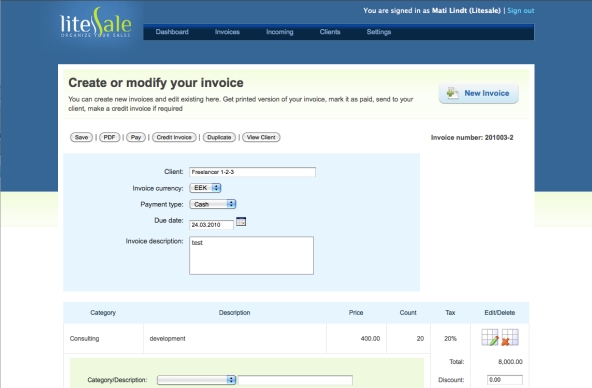Focus the Client field containing Freelancer 1-2-3
592x388 pixels.
pyautogui.click(x=252, y=172)
